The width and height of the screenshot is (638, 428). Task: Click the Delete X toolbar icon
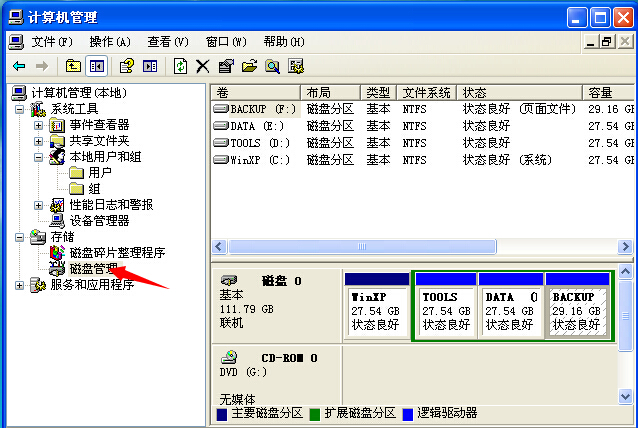click(203, 66)
